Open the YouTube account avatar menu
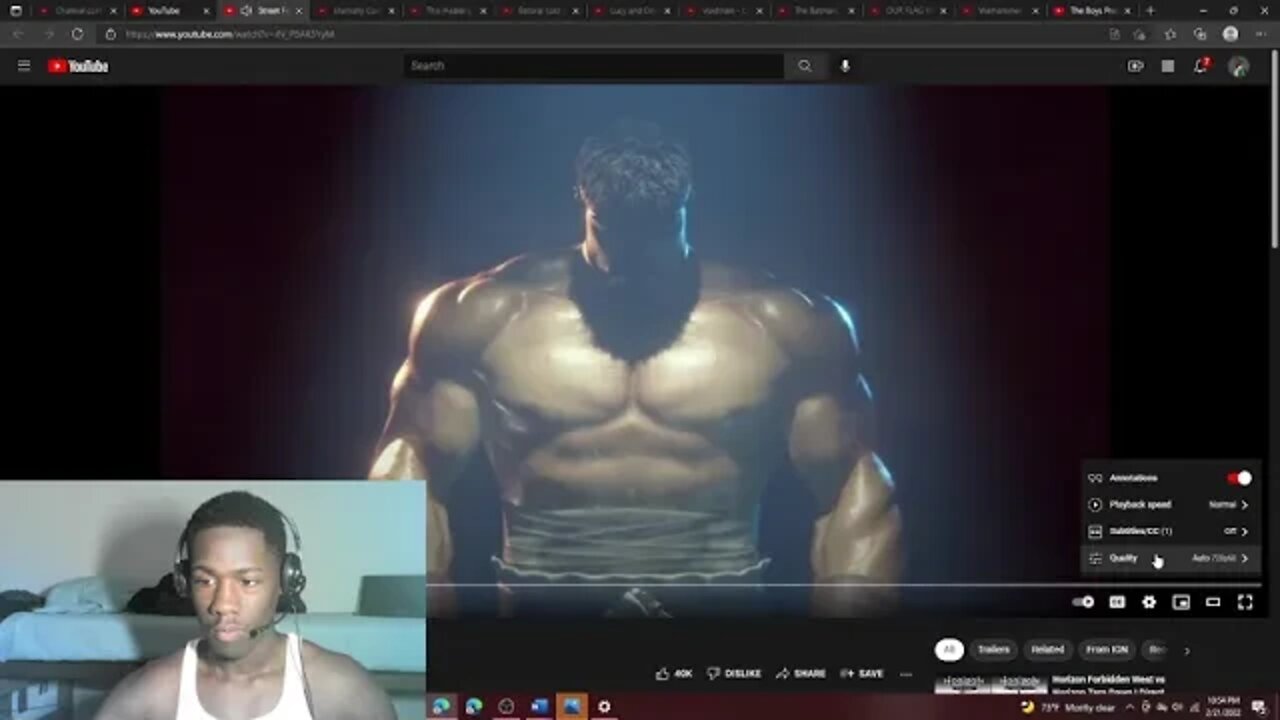 tap(1239, 66)
